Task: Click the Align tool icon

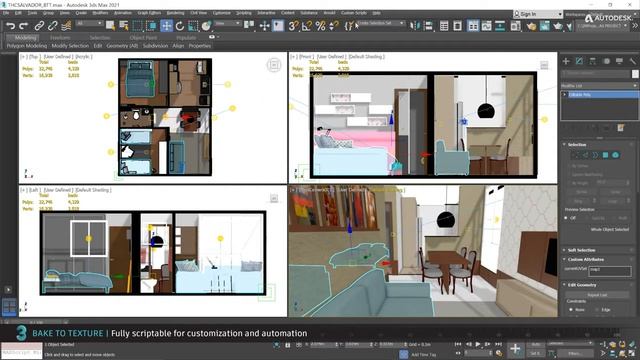Action: [428, 26]
